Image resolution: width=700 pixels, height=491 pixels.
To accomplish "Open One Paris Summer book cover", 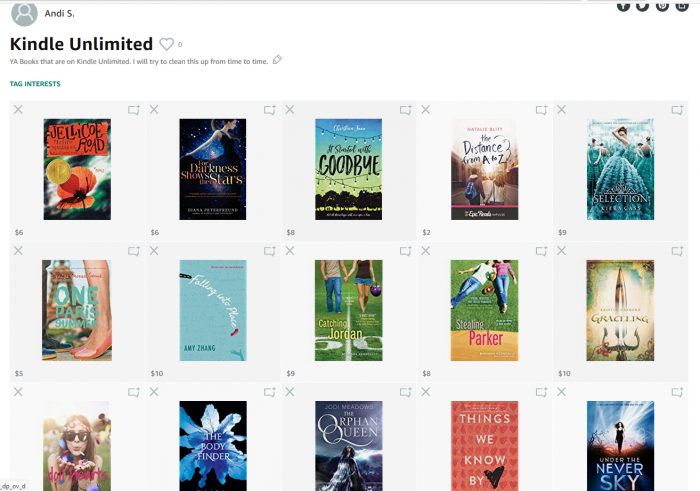I will pyautogui.click(x=77, y=310).
